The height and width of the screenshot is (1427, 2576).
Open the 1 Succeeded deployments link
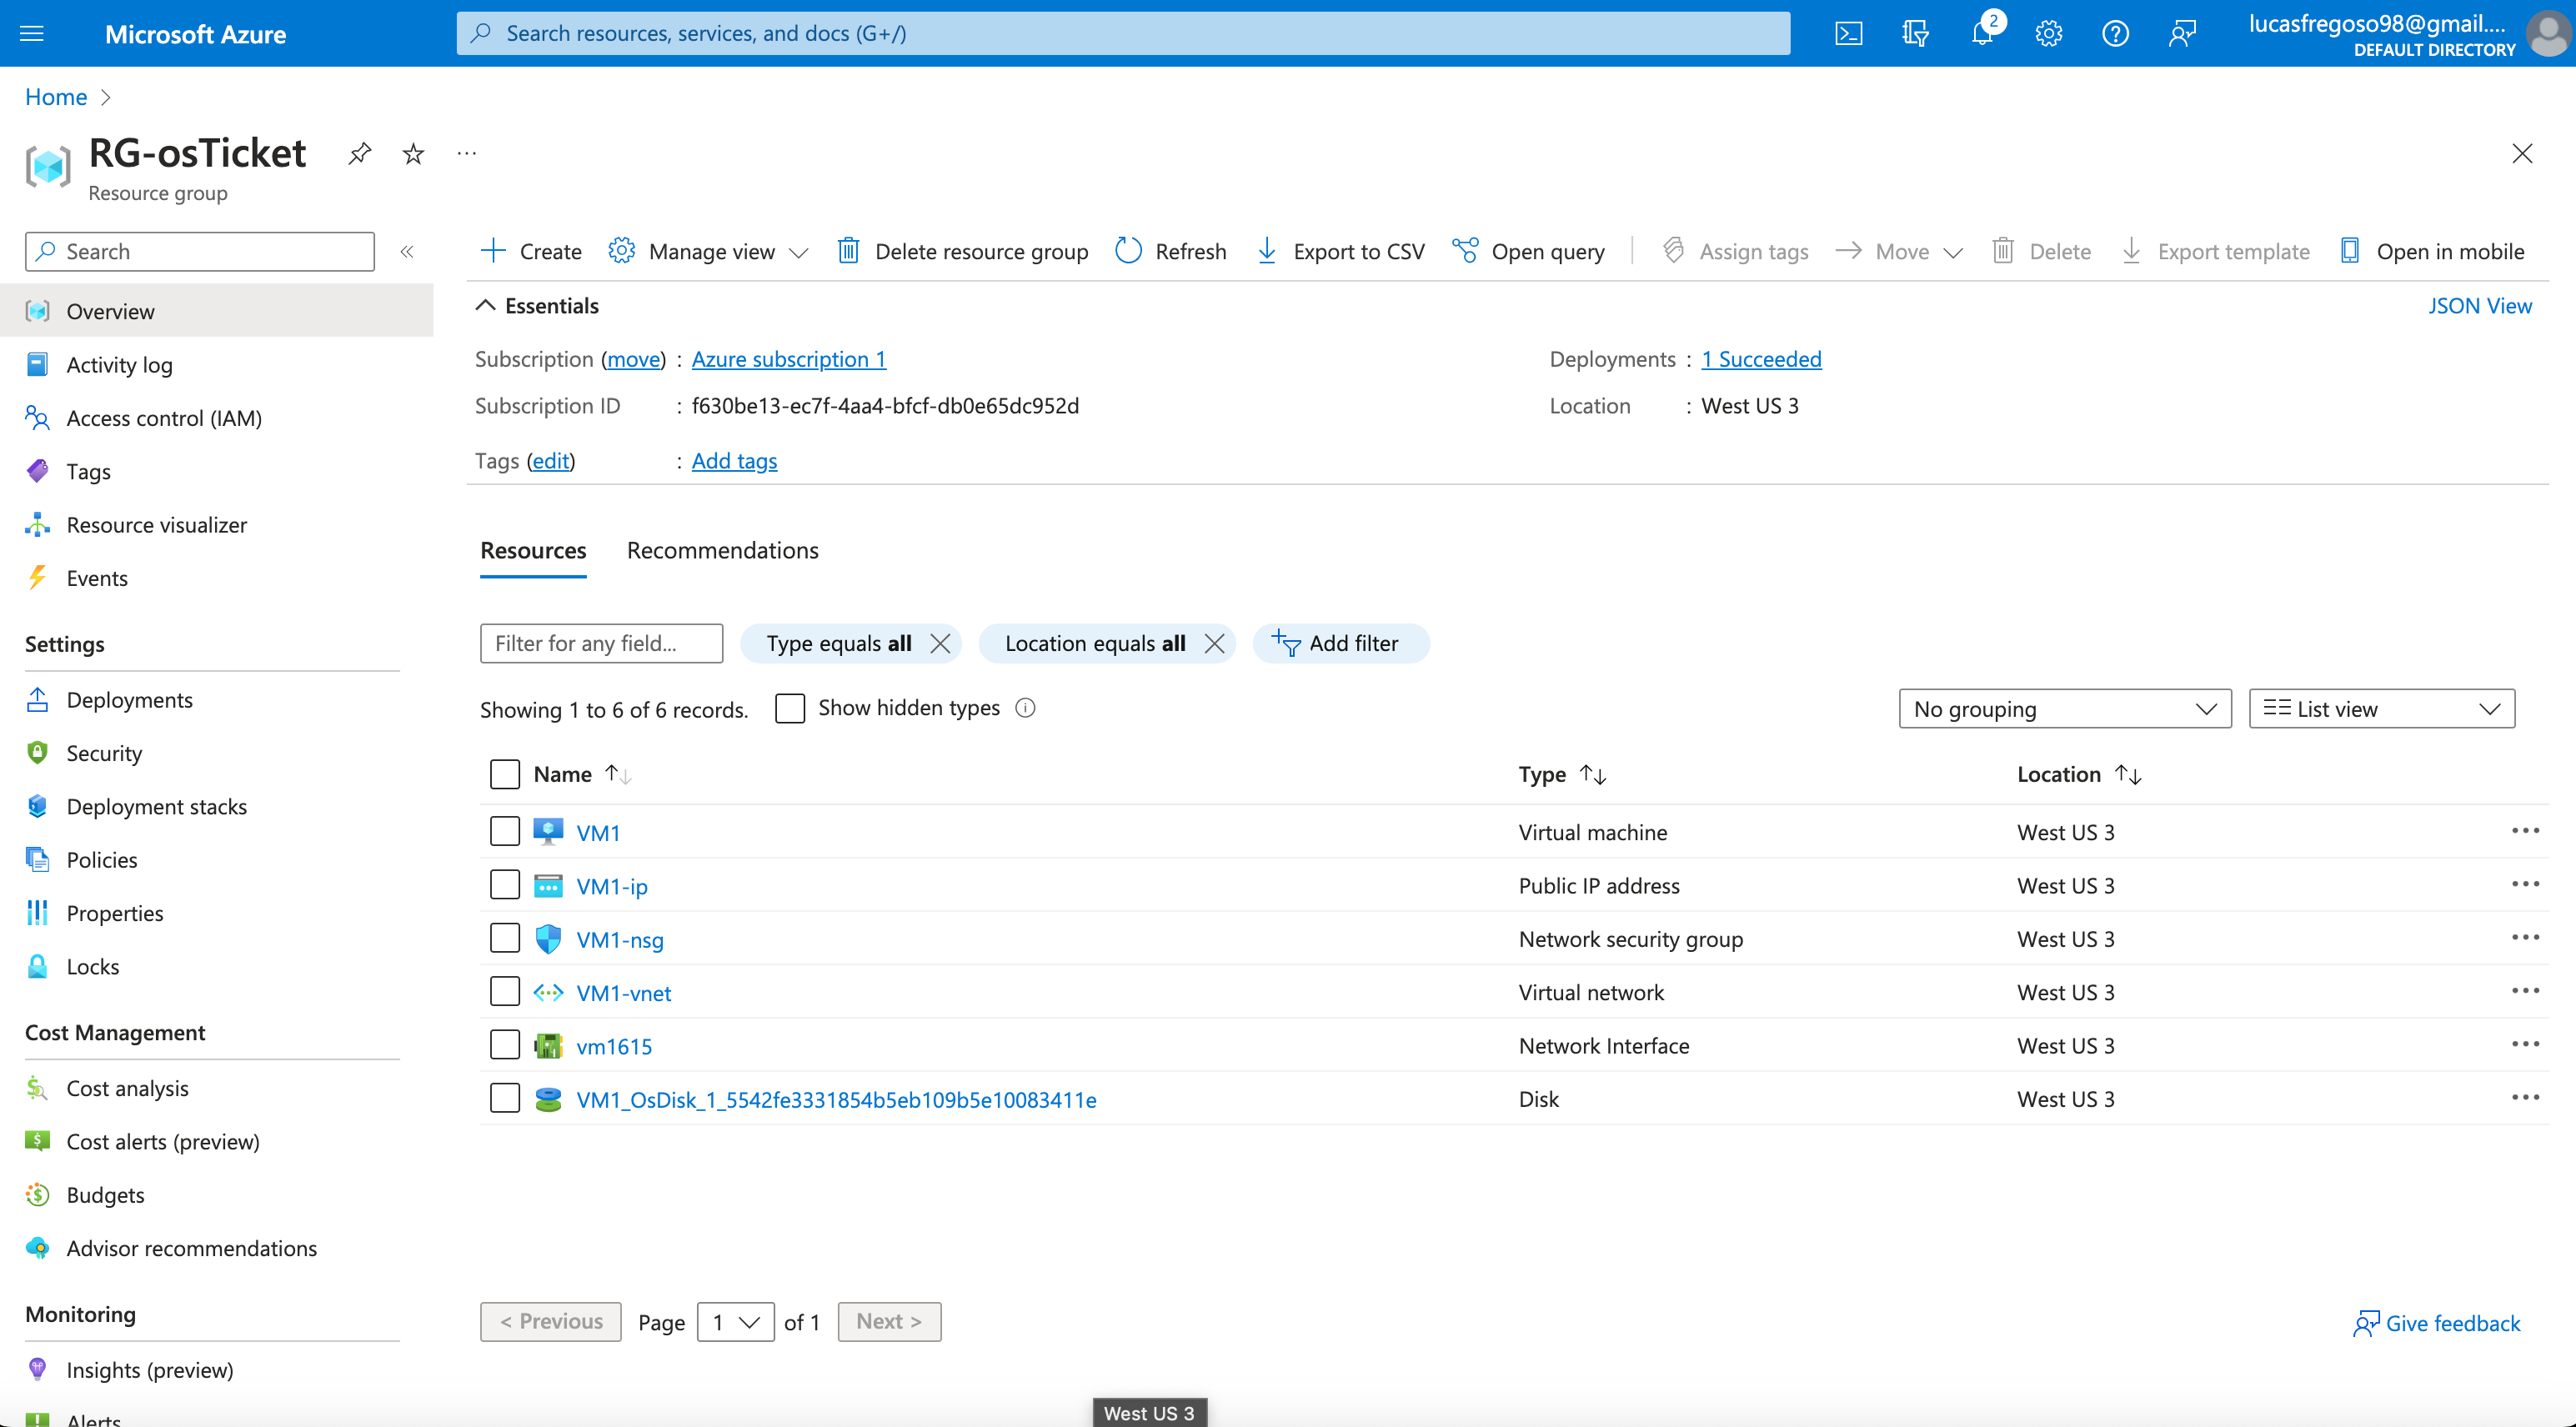[x=1761, y=359]
